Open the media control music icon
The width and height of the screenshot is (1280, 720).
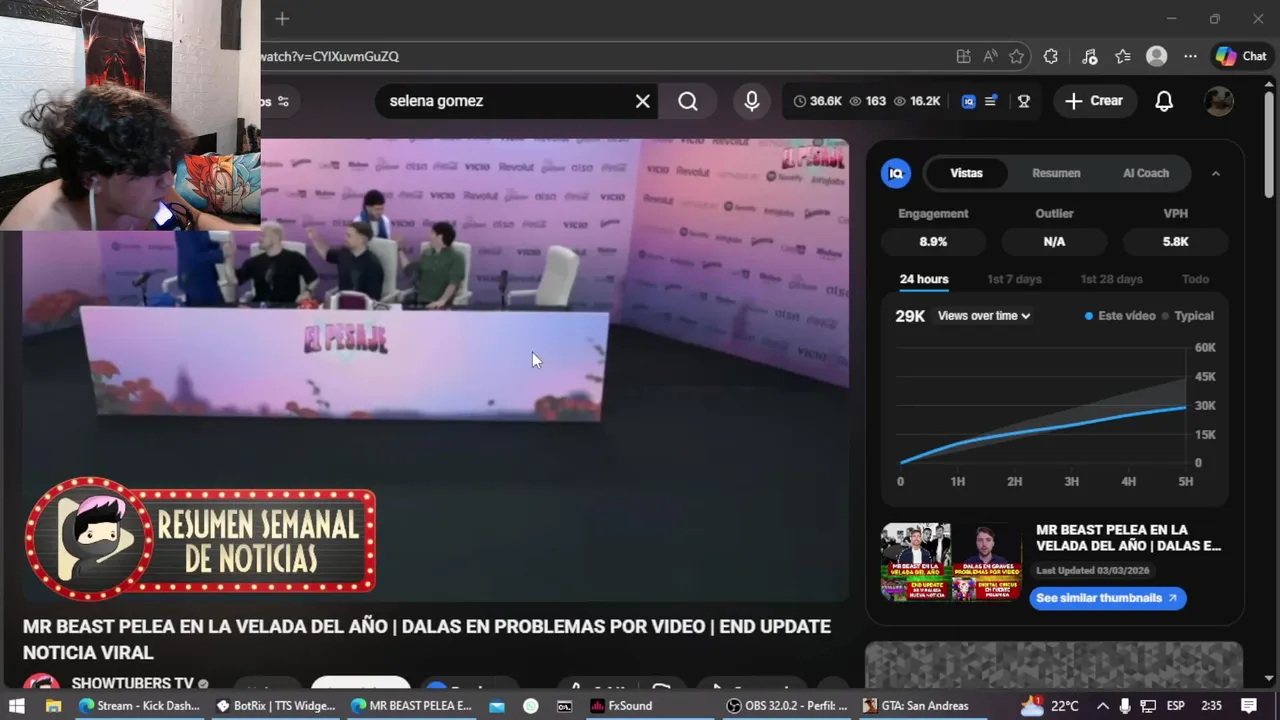tap(1090, 57)
